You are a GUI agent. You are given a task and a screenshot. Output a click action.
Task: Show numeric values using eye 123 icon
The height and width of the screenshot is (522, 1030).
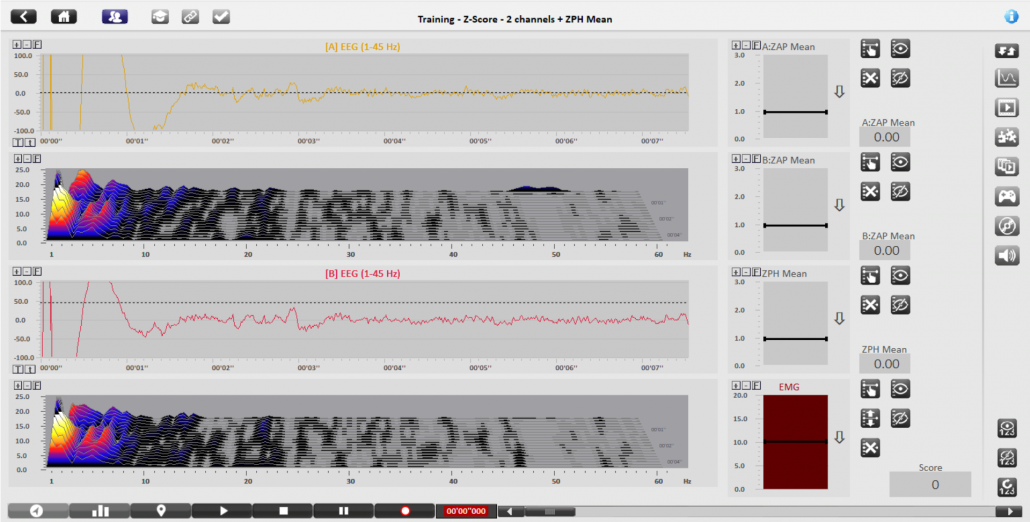(1007, 428)
